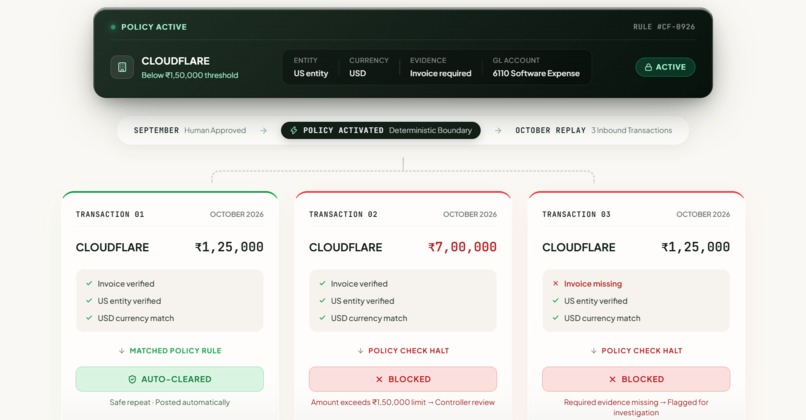
Task: Click the US entity value under ENTITY
Action: click(310, 74)
